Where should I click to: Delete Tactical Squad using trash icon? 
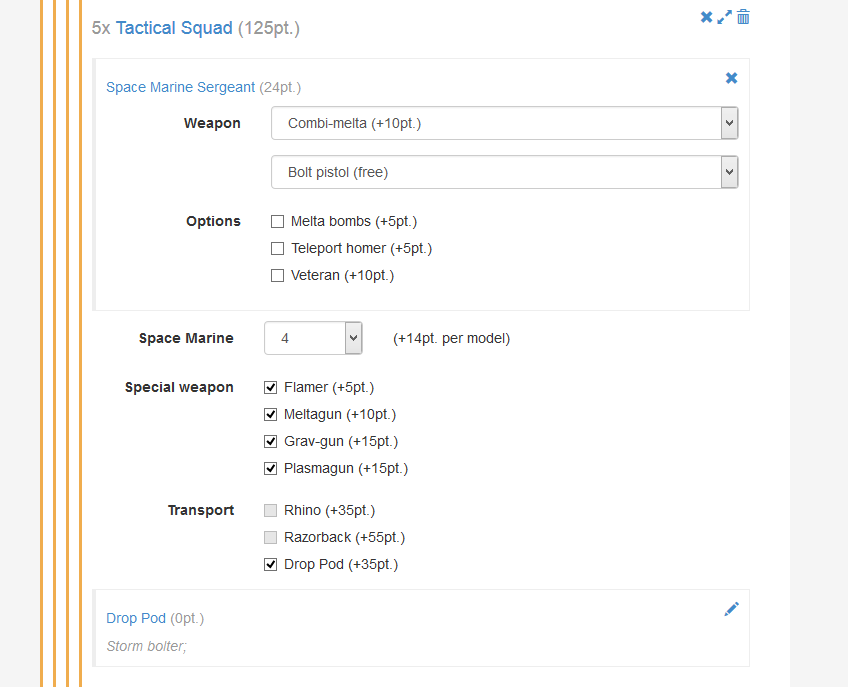tap(743, 17)
